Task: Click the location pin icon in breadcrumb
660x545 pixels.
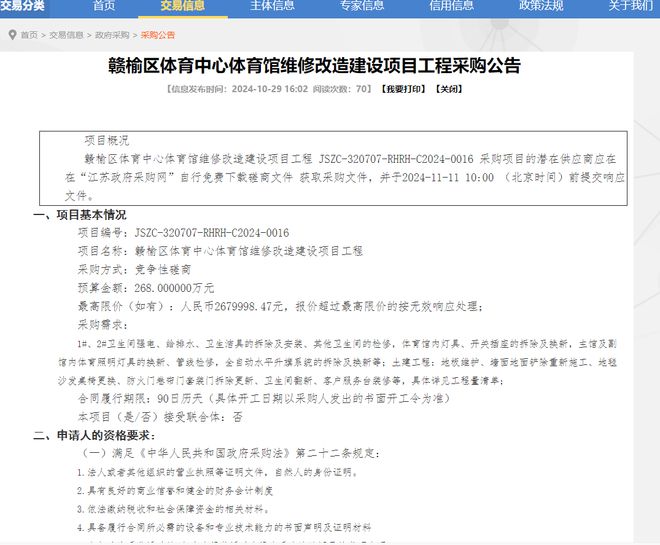Action: coord(13,35)
